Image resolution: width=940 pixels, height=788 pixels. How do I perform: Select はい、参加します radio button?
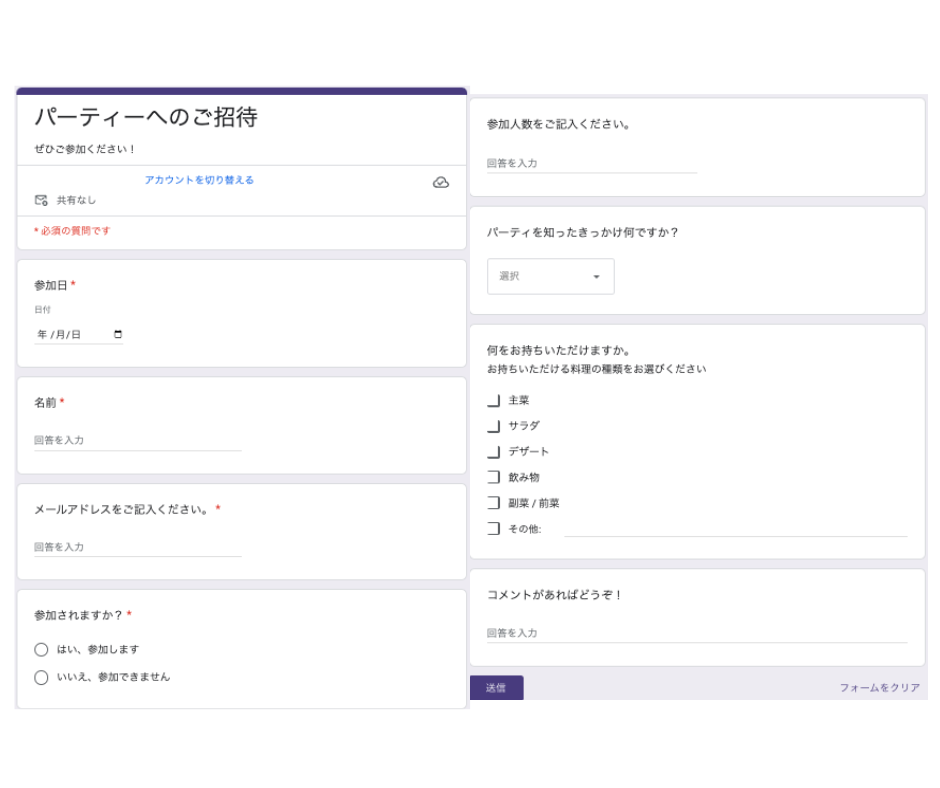(41, 649)
